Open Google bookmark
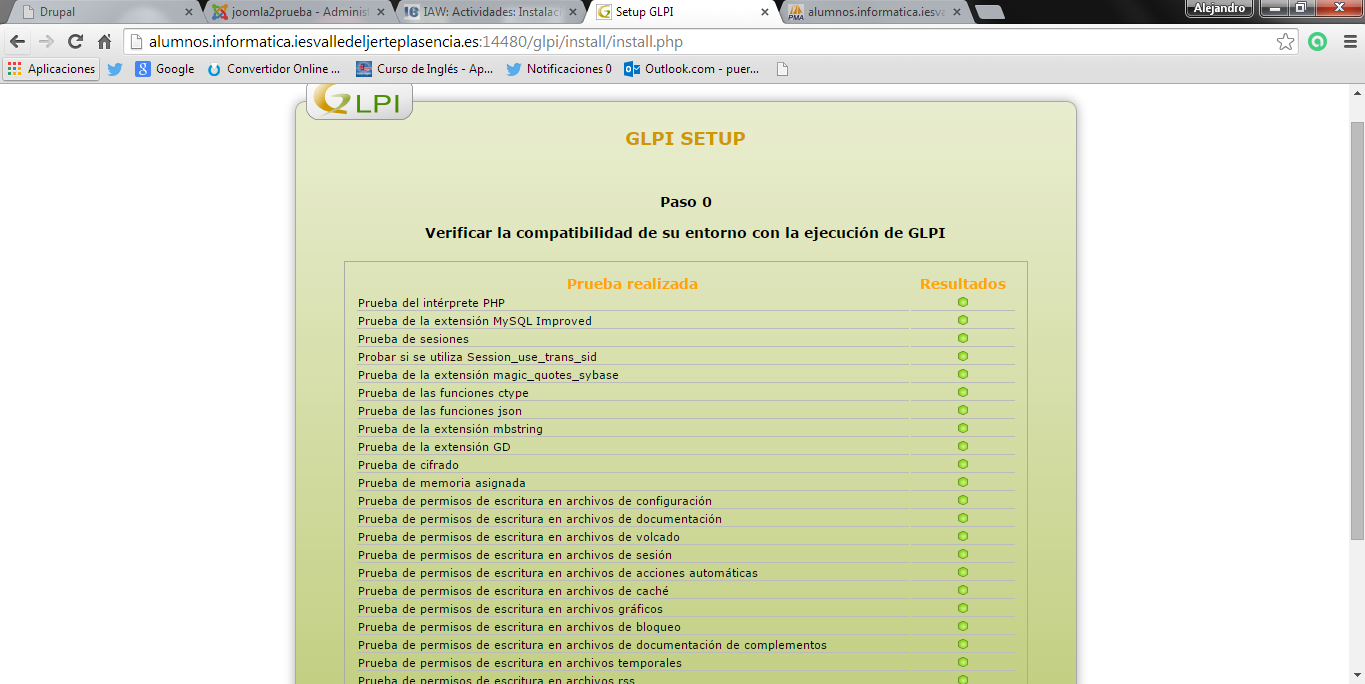1365x684 pixels. click(x=165, y=69)
